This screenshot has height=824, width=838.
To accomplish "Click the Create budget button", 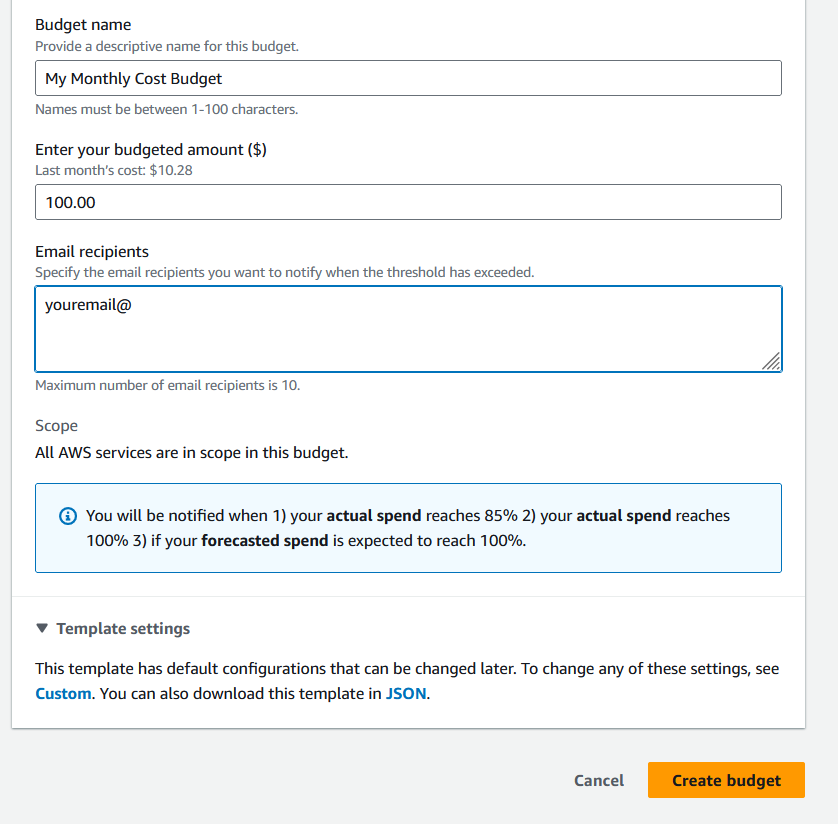I will (726, 780).
